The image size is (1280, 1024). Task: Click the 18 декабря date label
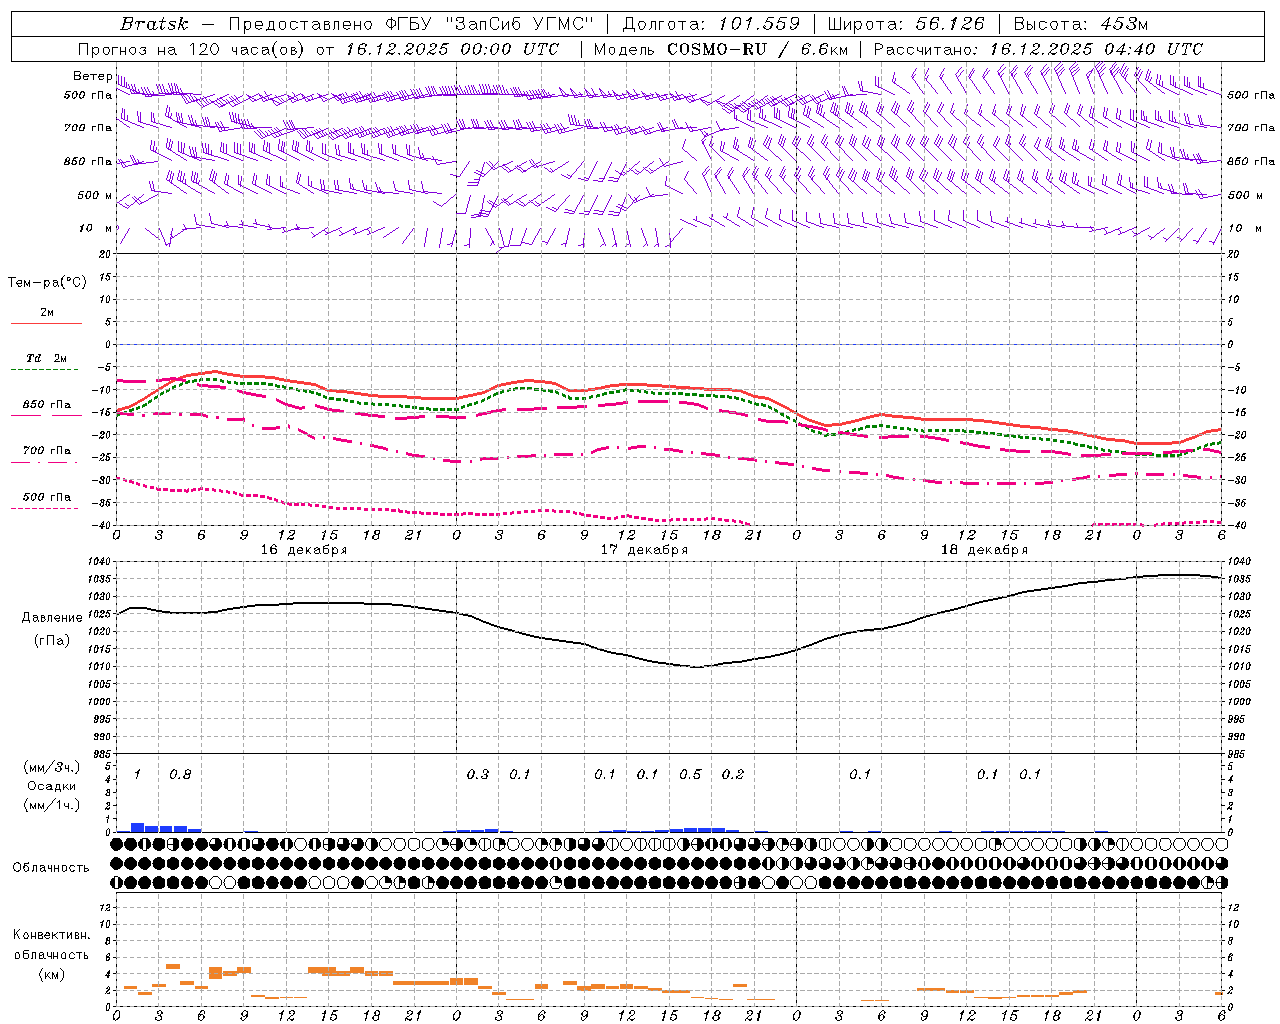(984, 550)
